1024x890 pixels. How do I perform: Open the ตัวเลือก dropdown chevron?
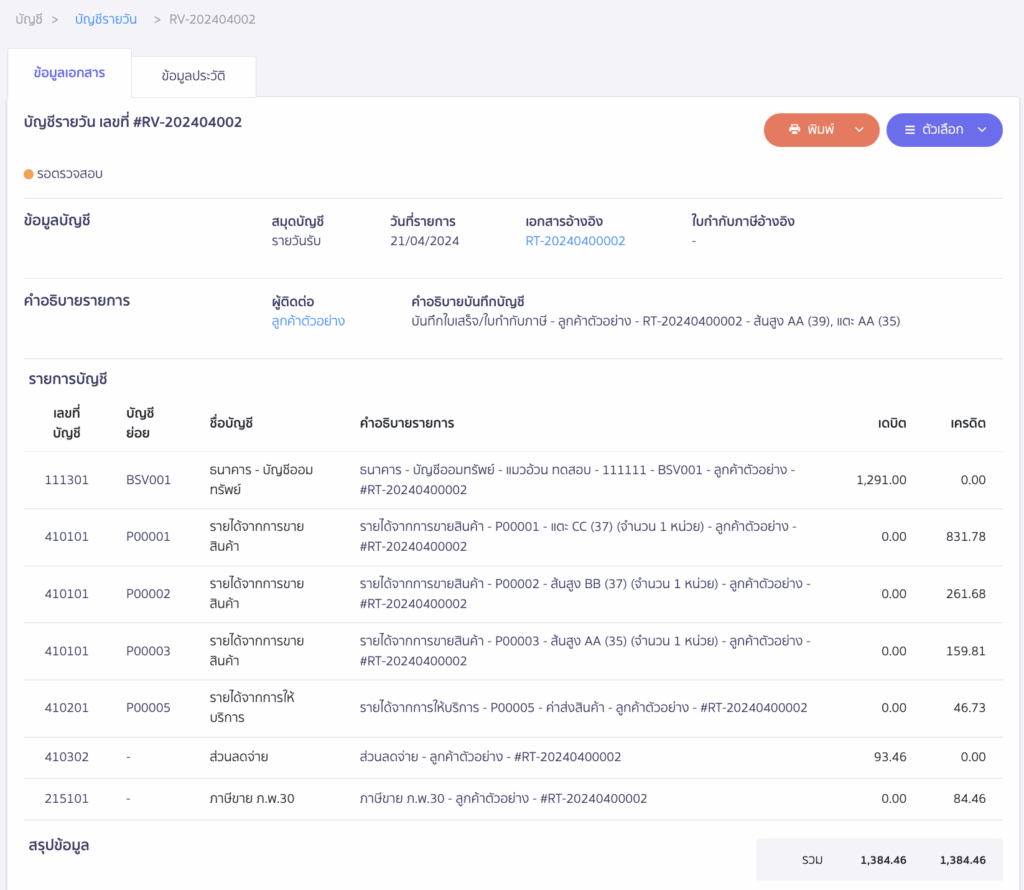point(982,130)
